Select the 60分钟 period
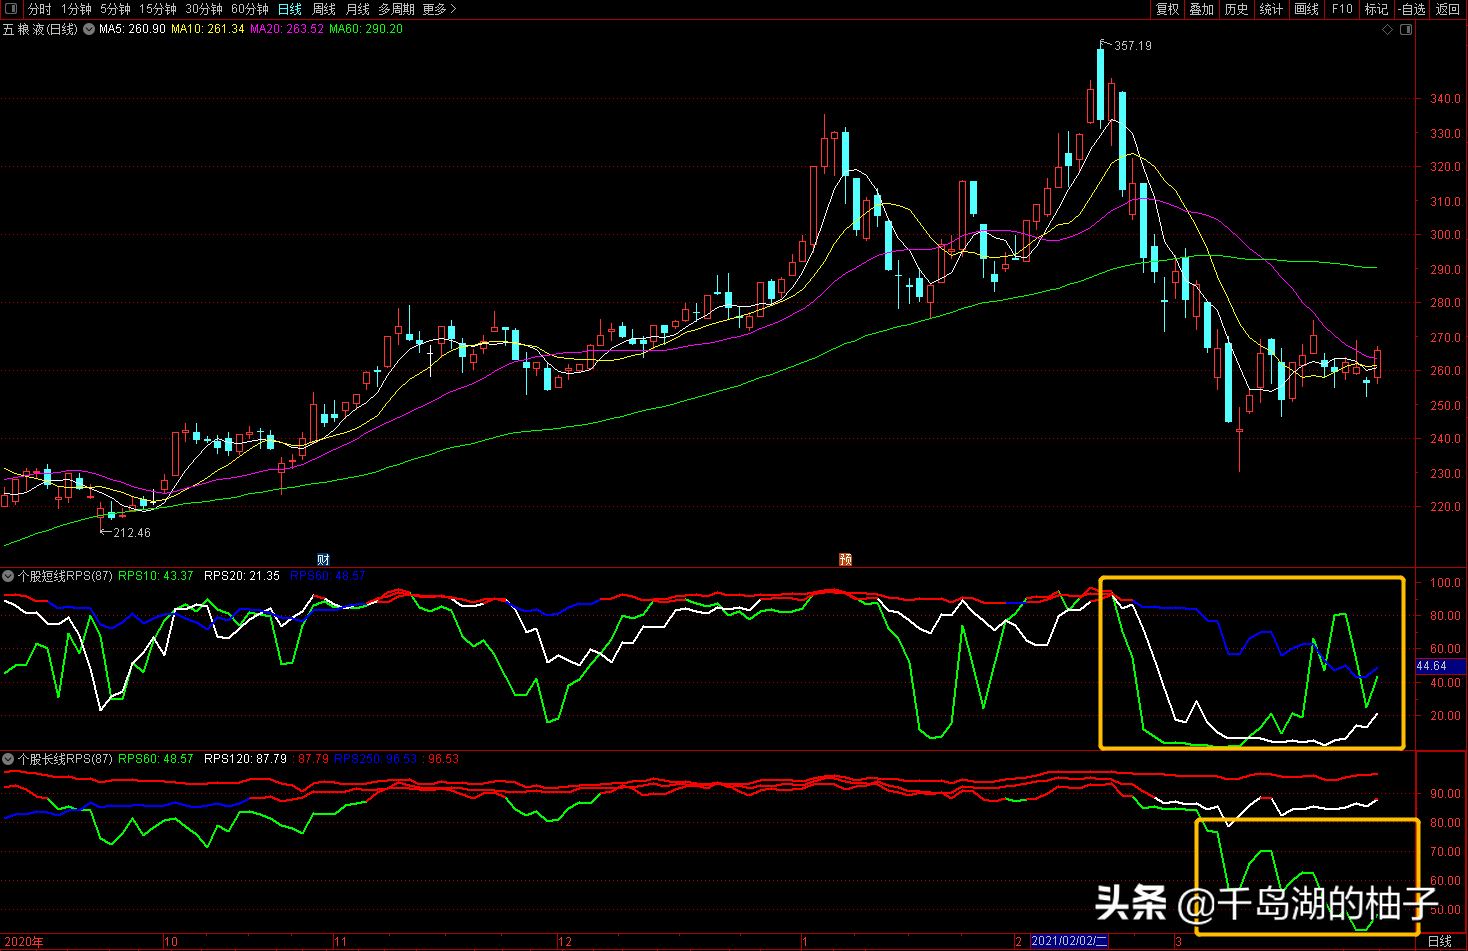1468x951 pixels. [250, 9]
